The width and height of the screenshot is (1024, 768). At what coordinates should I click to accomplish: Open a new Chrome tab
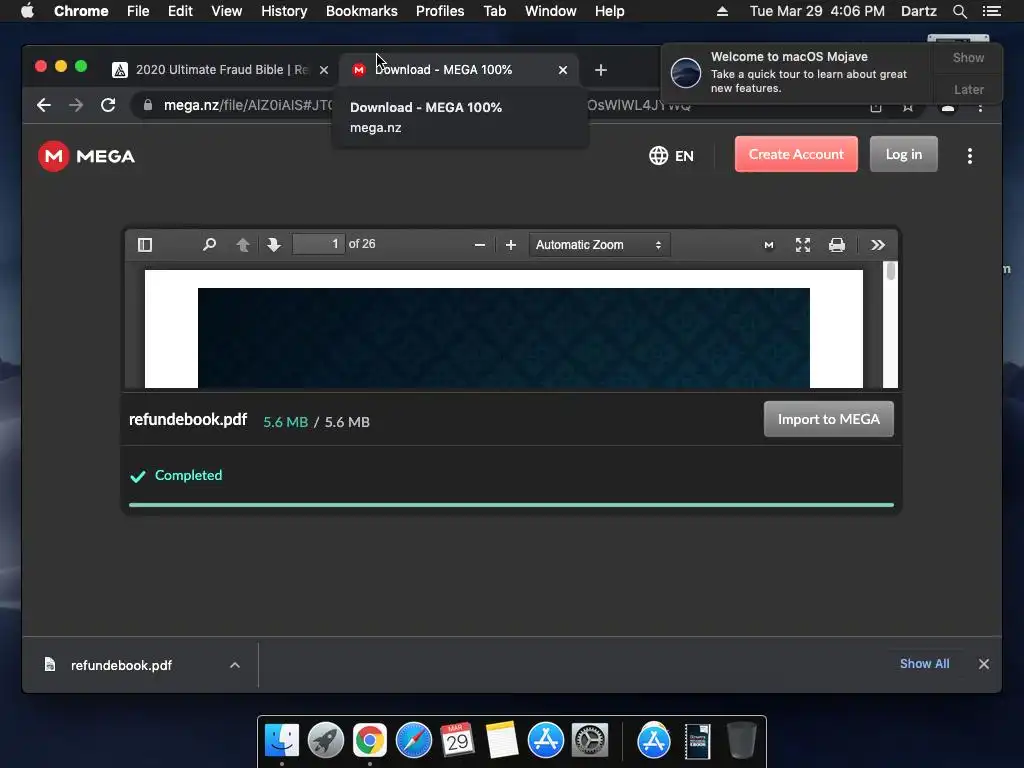coord(601,70)
